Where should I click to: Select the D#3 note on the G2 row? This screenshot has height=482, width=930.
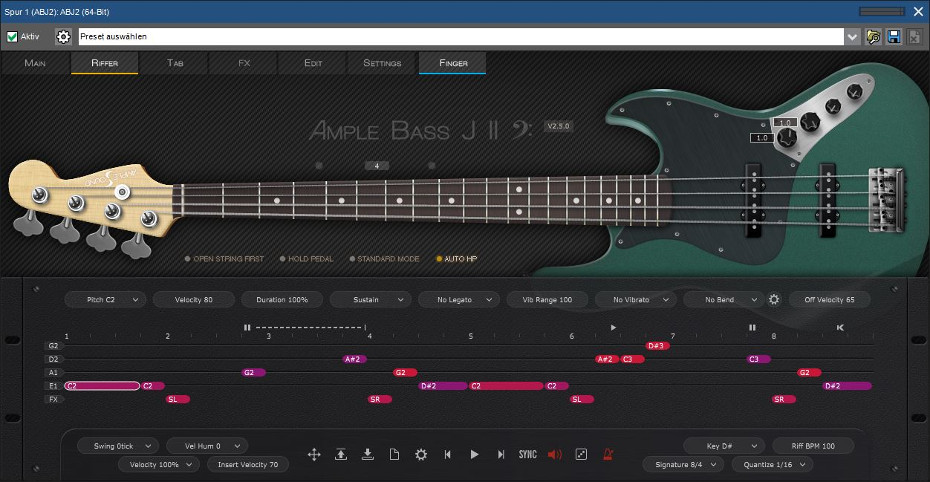tap(657, 346)
